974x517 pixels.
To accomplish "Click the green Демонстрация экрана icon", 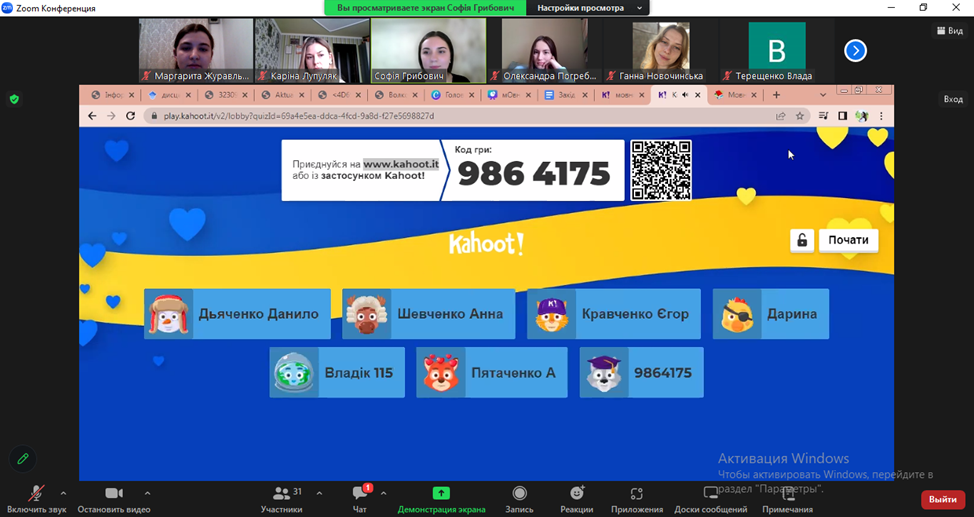I will click(x=441, y=493).
